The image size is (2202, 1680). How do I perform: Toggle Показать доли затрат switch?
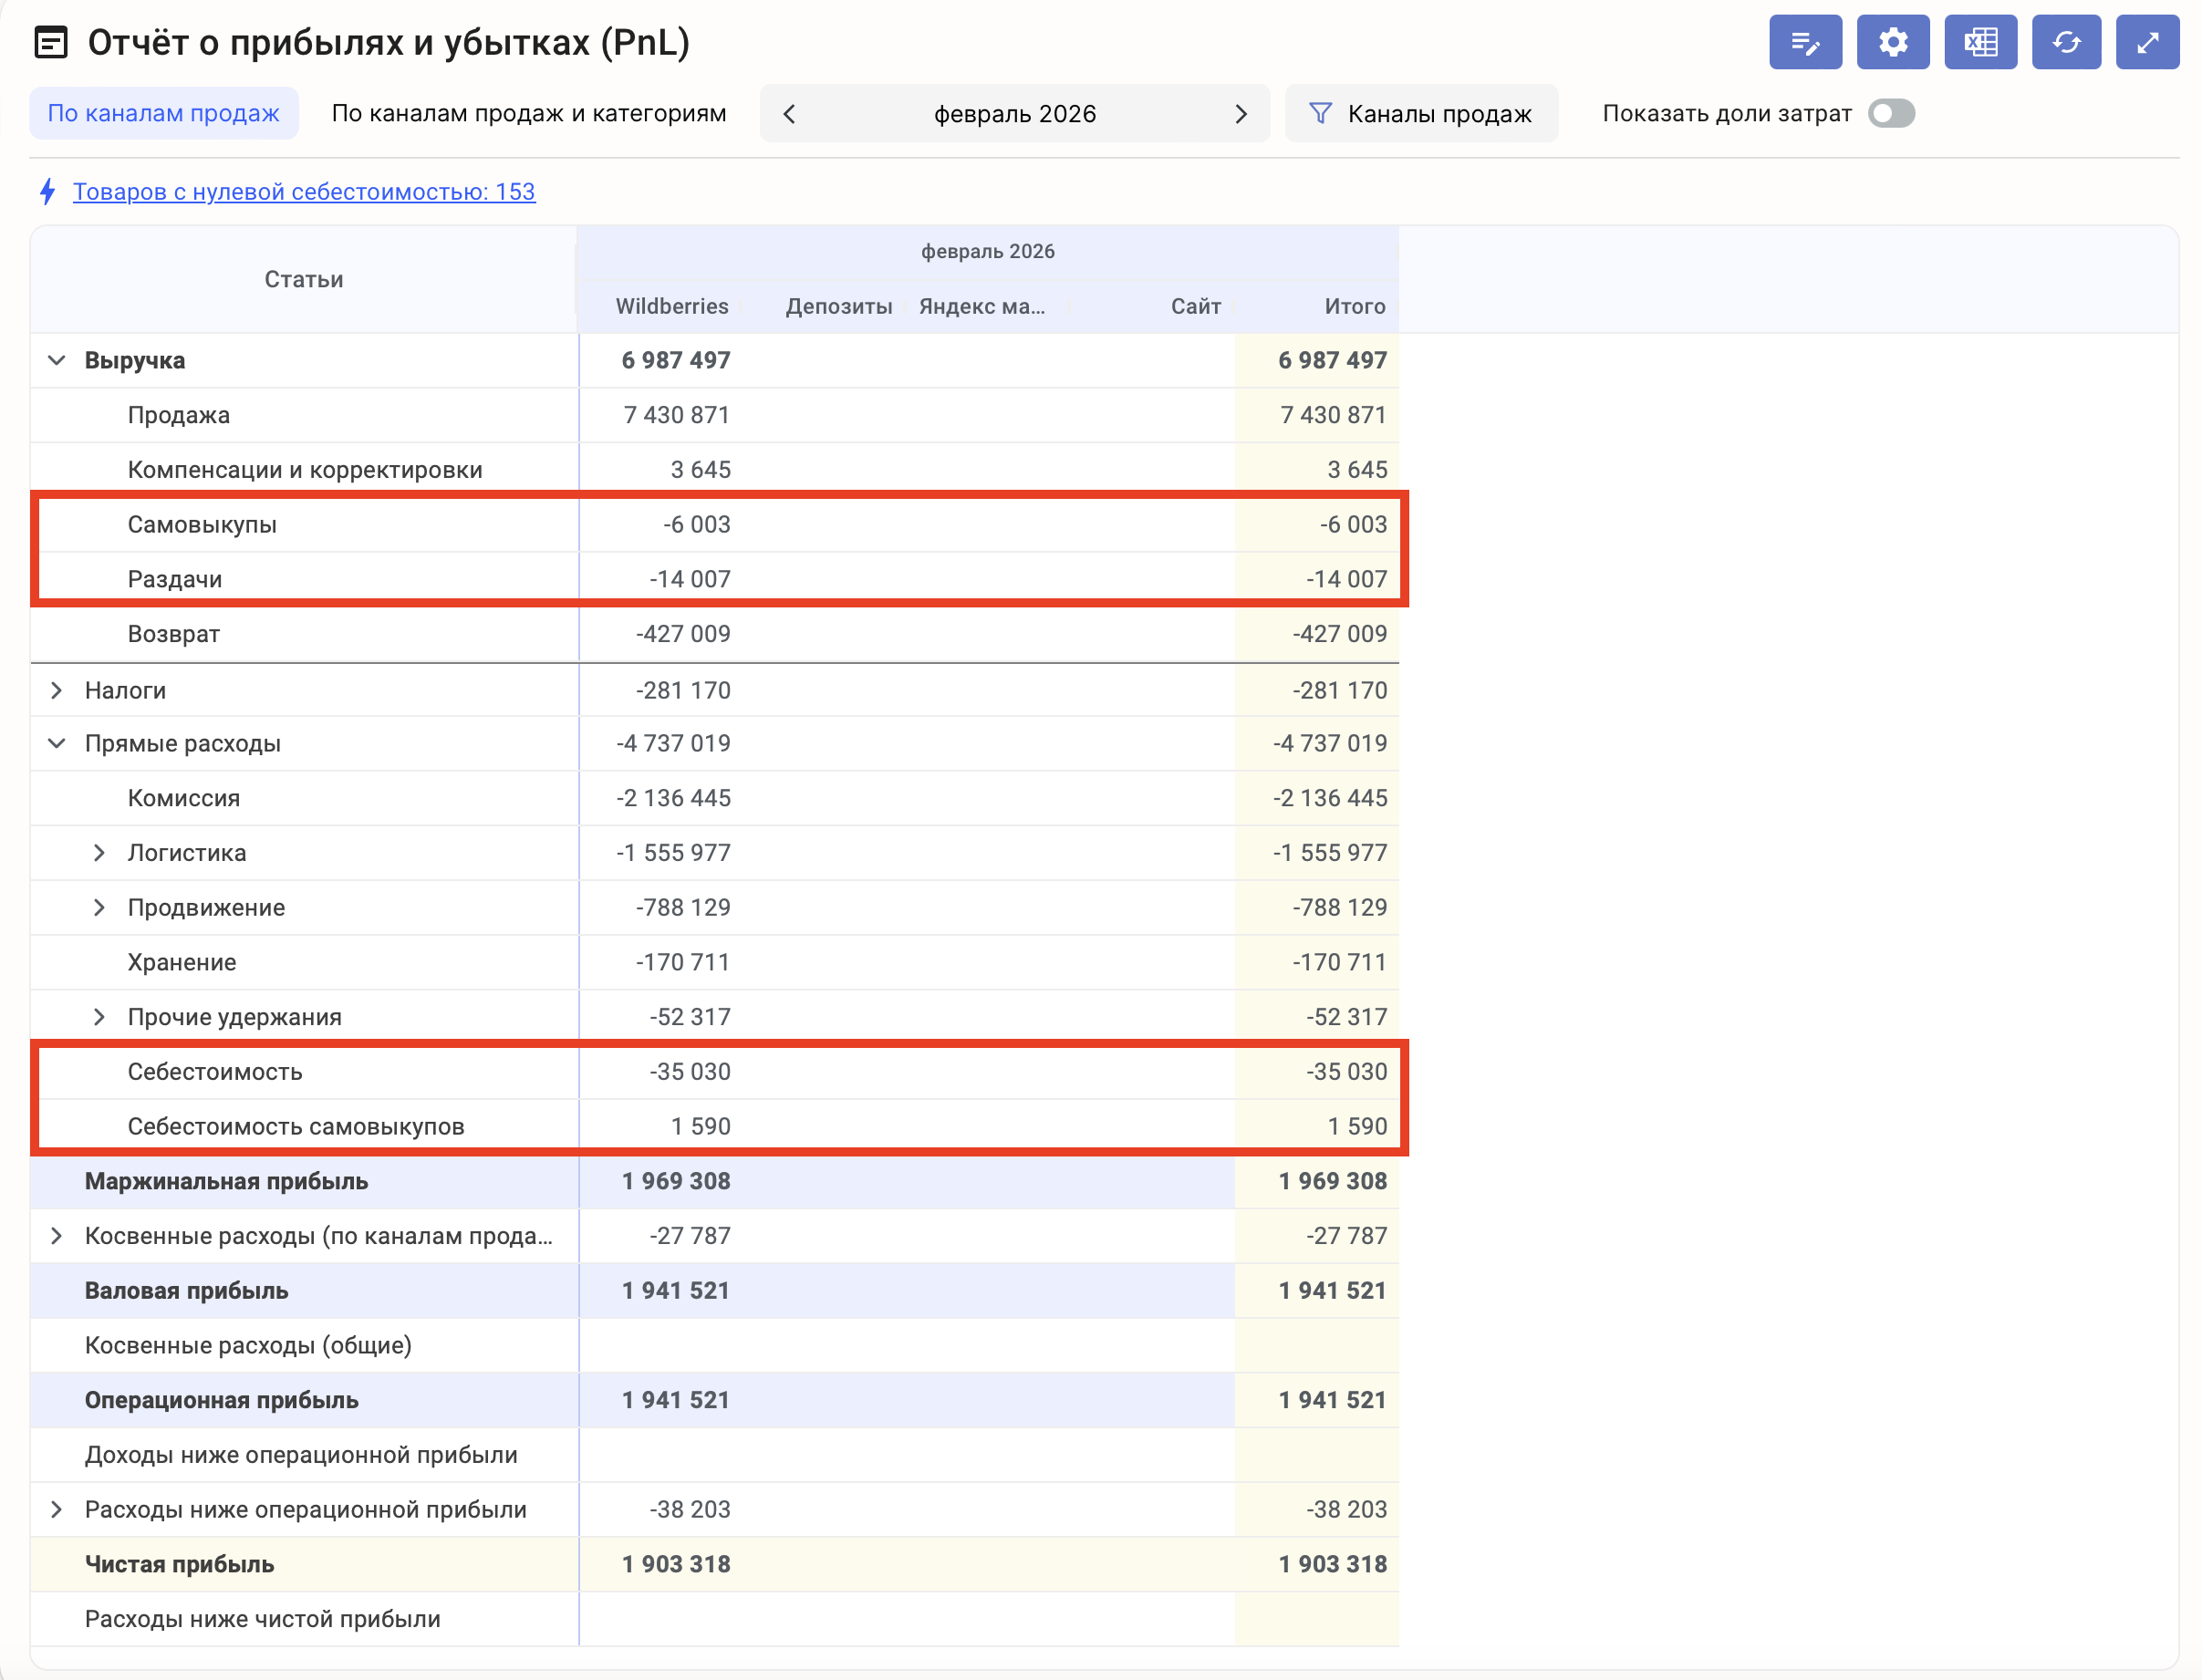click(x=1890, y=114)
